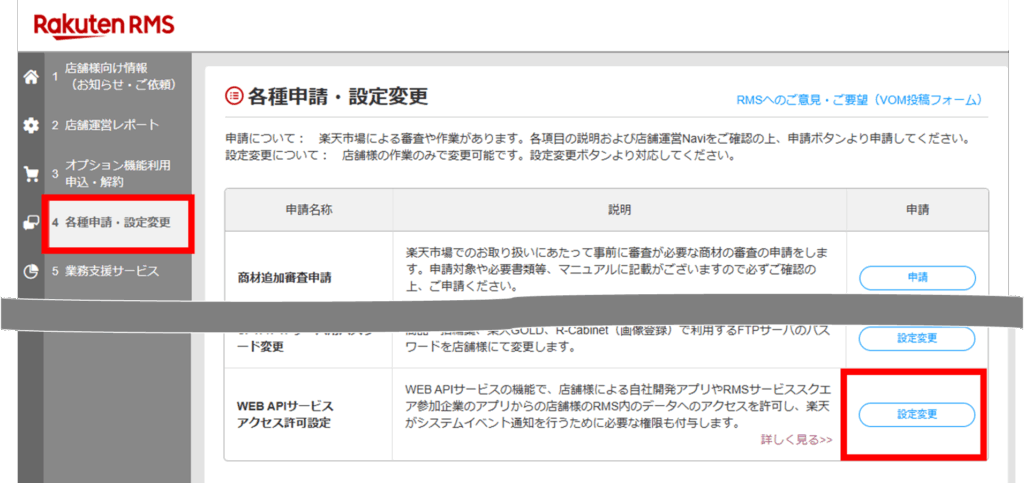
Task: Click 設定変更 for WEB APIサービス アクセス許可設定
Action: tap(917, 414)
